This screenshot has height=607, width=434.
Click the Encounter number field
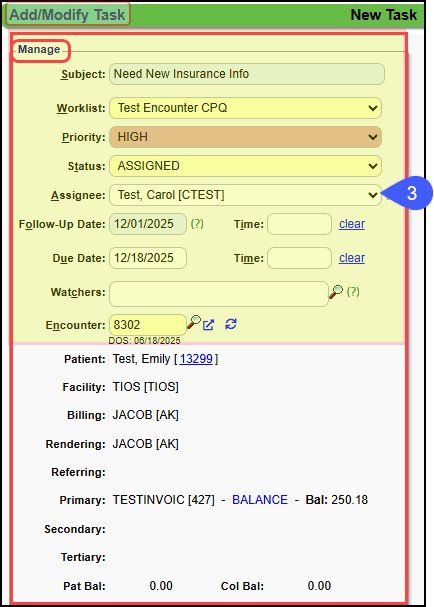tap(148, 325)
